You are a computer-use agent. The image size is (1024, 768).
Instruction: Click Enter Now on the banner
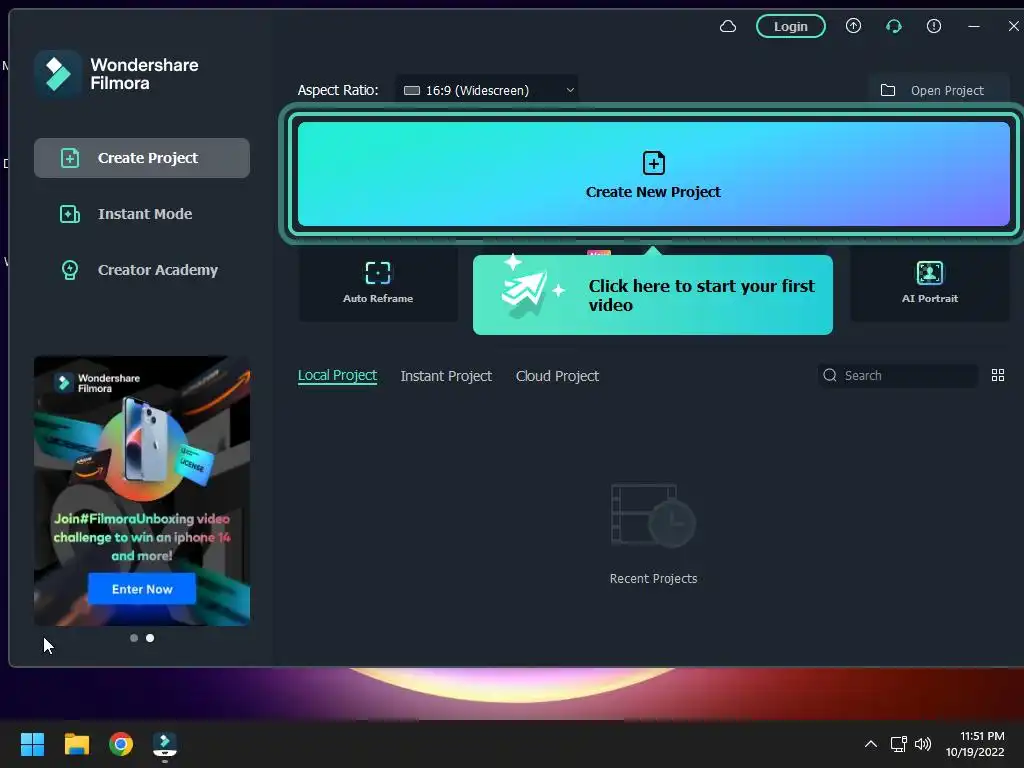(142, 589)
